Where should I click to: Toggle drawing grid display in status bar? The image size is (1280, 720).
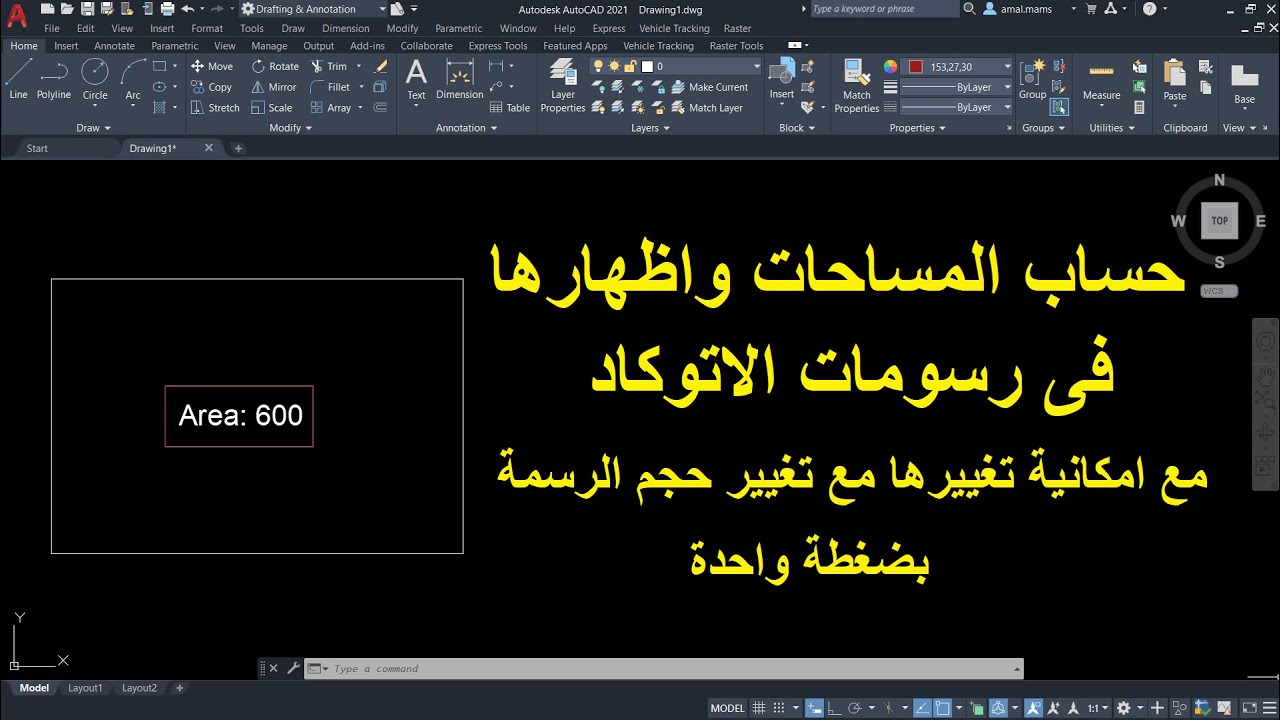(x=758, y=708)
